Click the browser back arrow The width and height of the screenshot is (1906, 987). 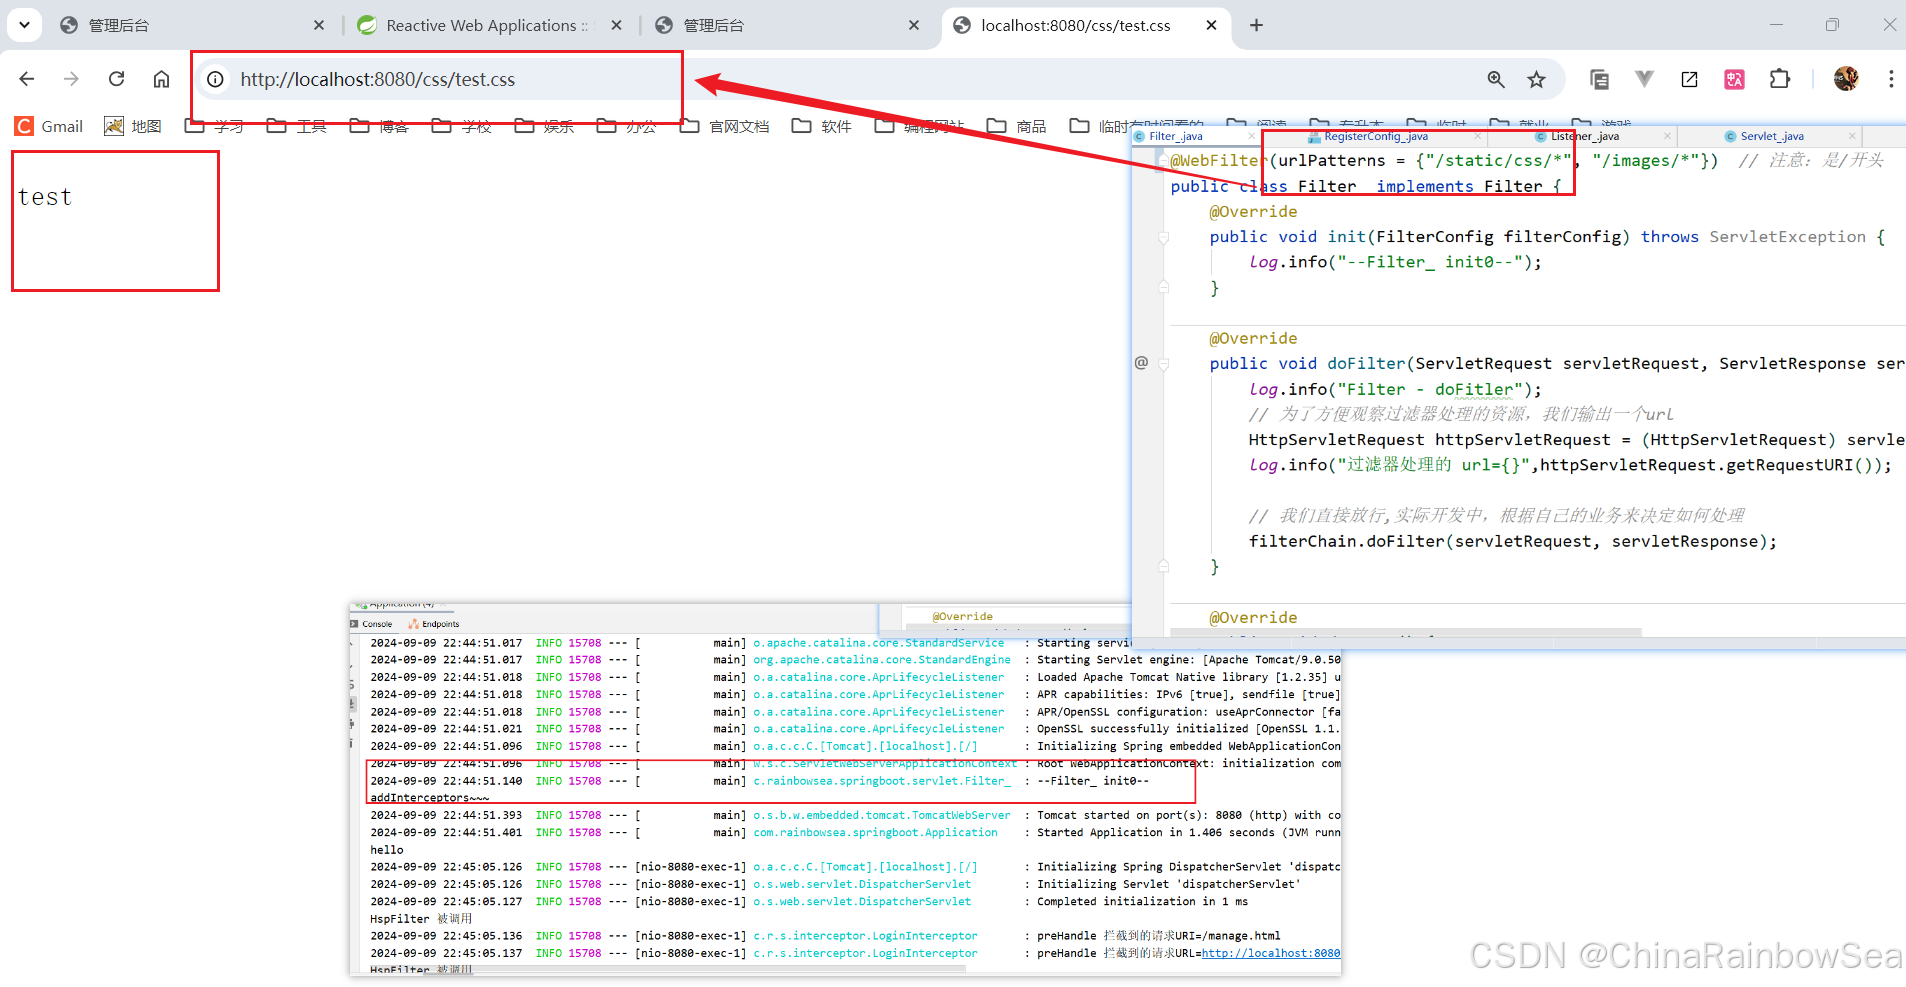[27, 79]
